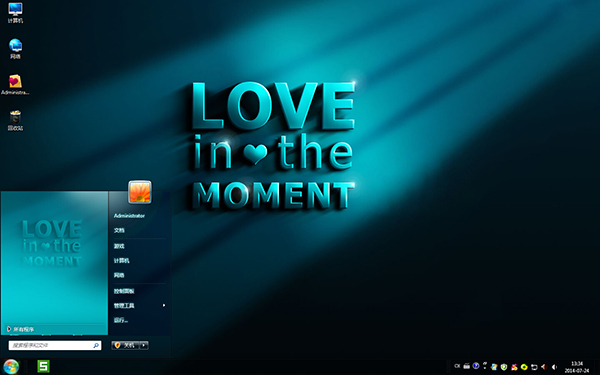Focus the Start menu search box
The width and height of the screenshot is (600, 375).
tap(55, 345)
